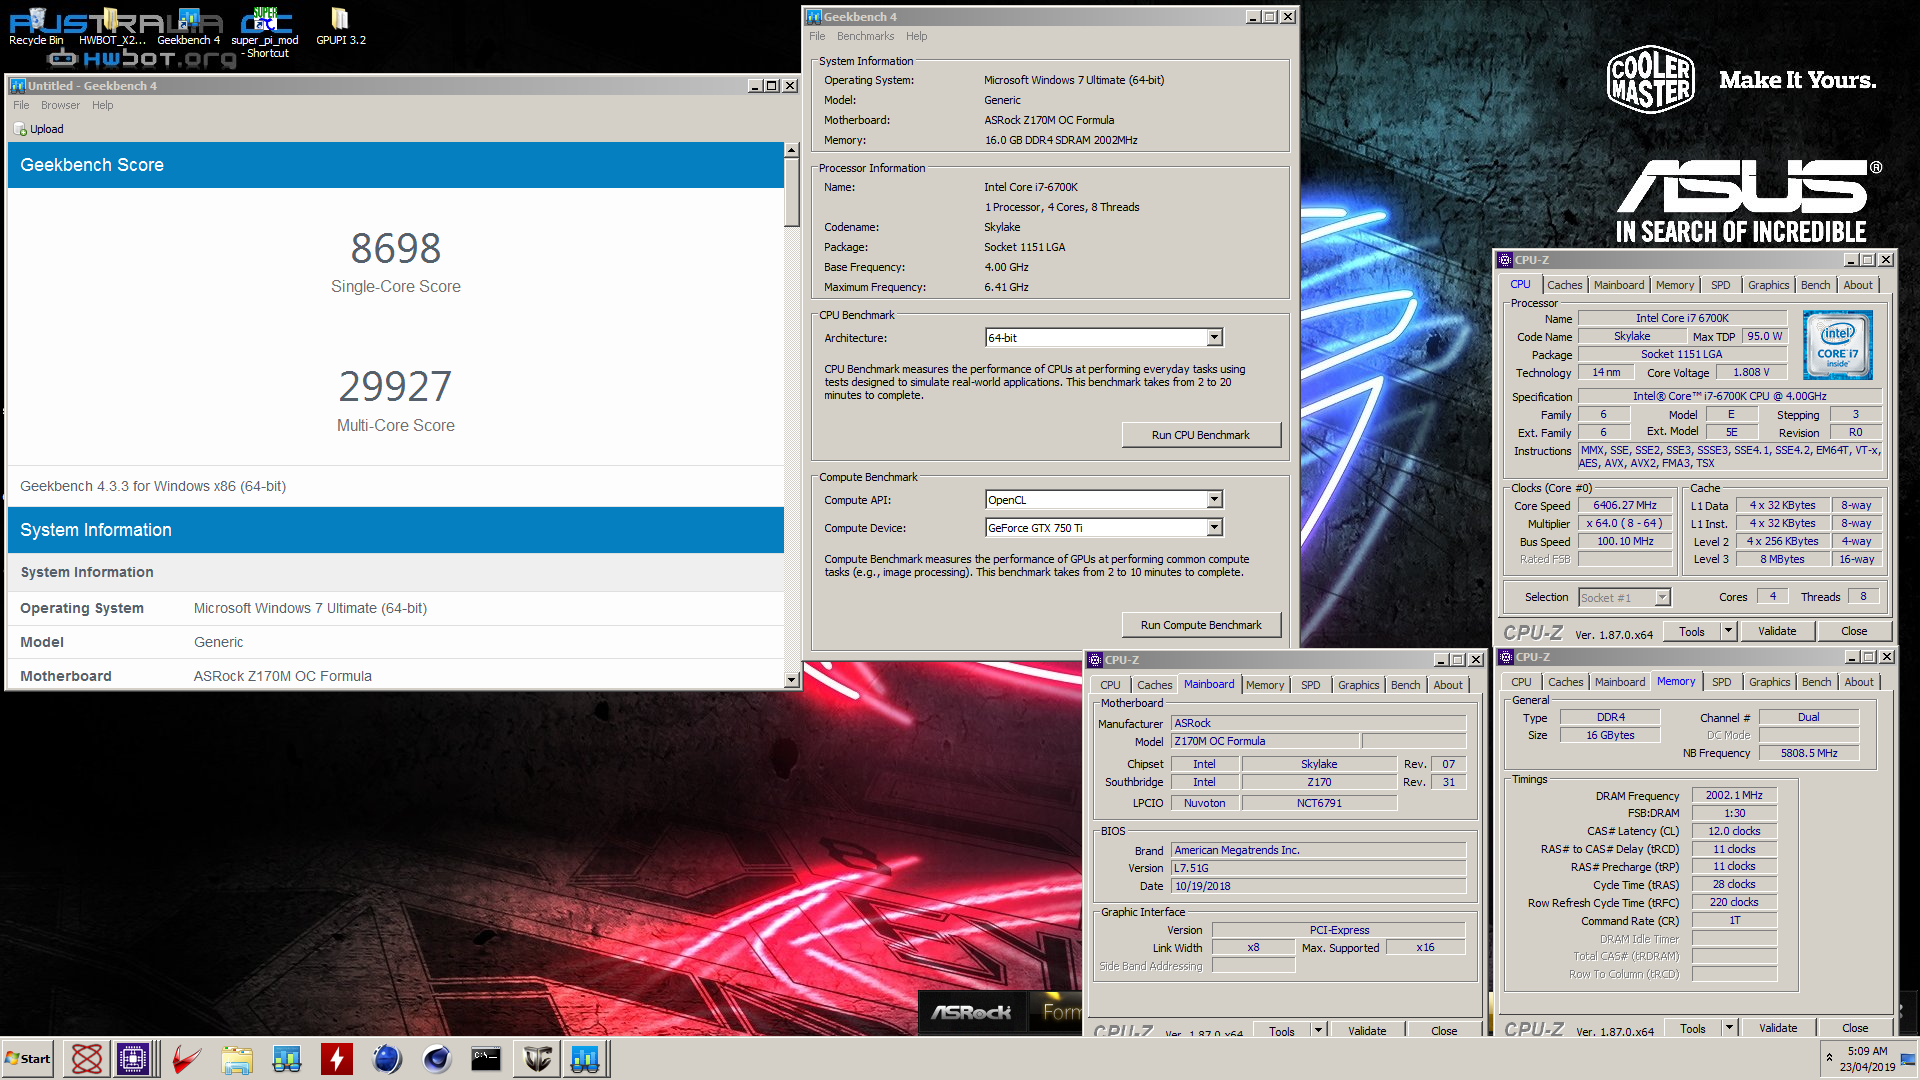Open the HWBOT_X2 folder on the desktop
Viewport: 1920px width, 1080px height.
coord(112,26)
